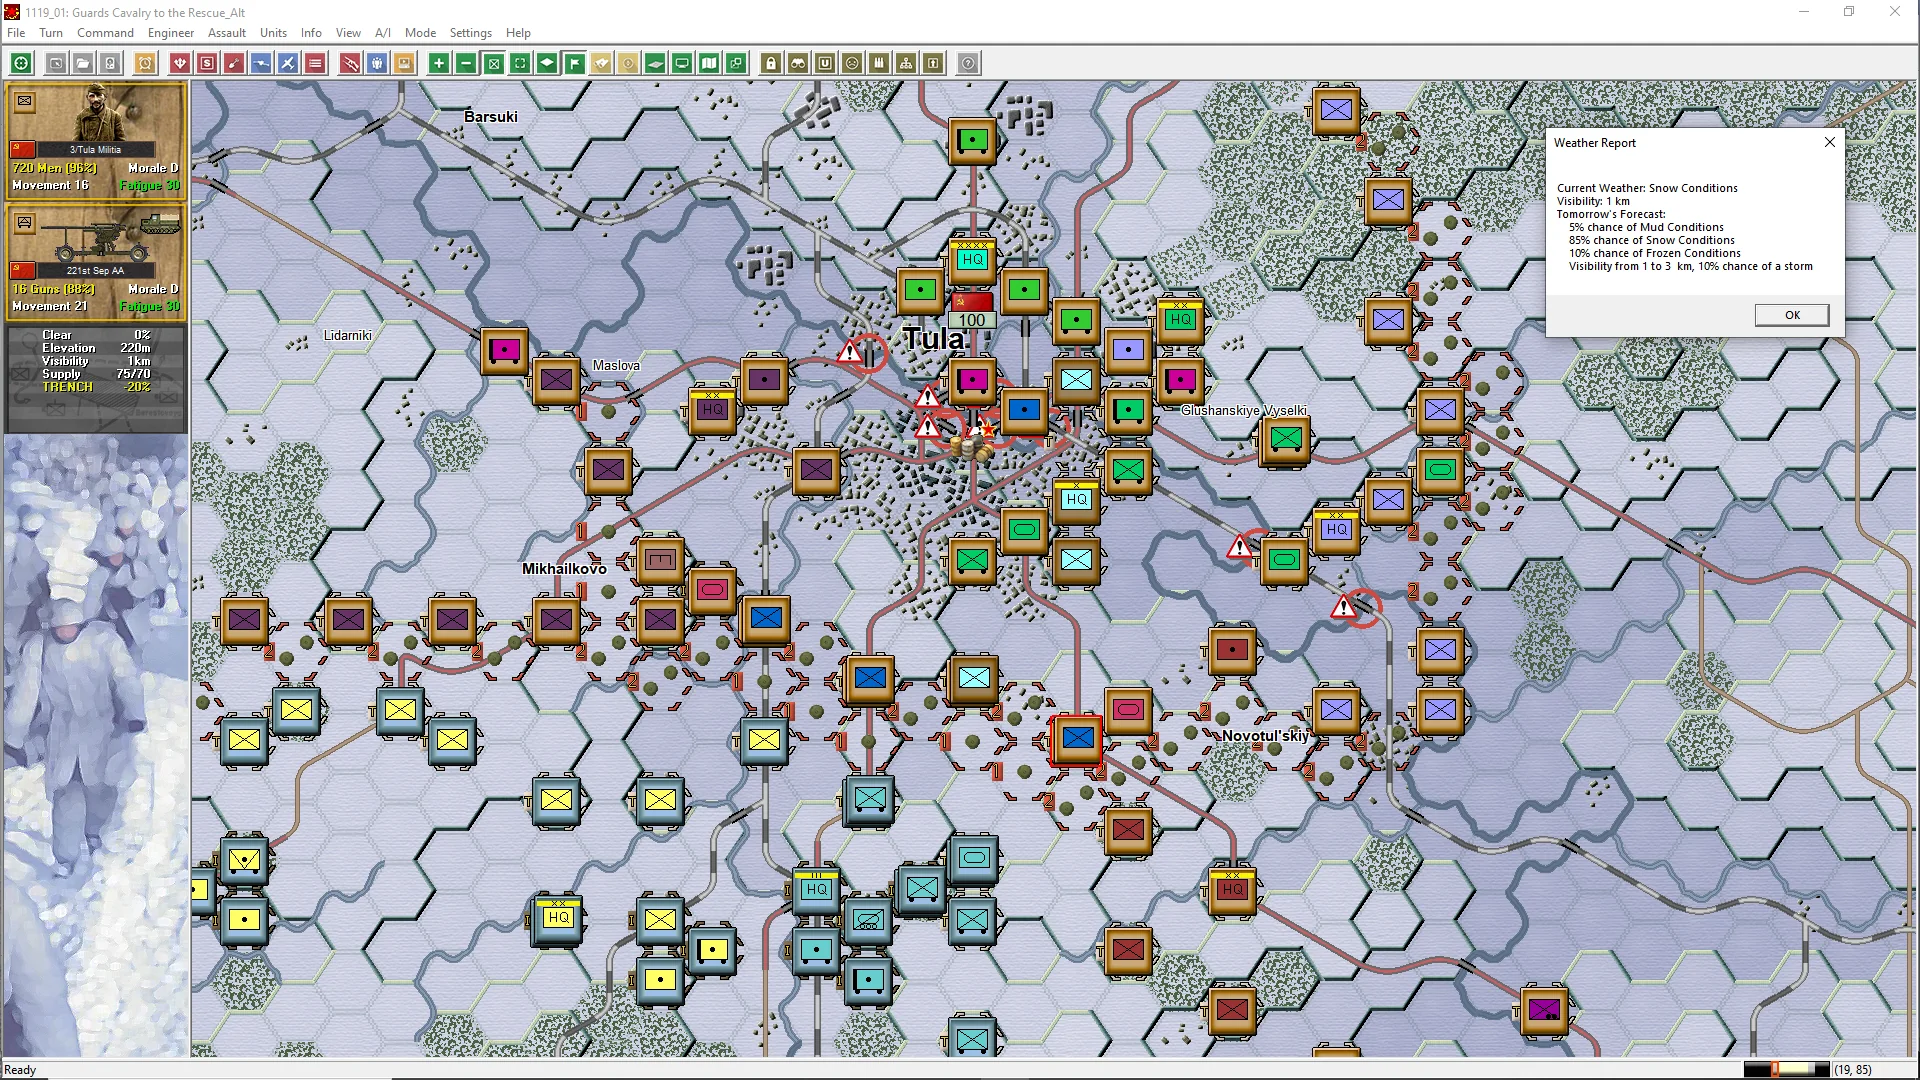Click the alarm clock toolbar icon
Image resolution: width=1920 pixels, height=1080 pixels.
click(145, 63)
